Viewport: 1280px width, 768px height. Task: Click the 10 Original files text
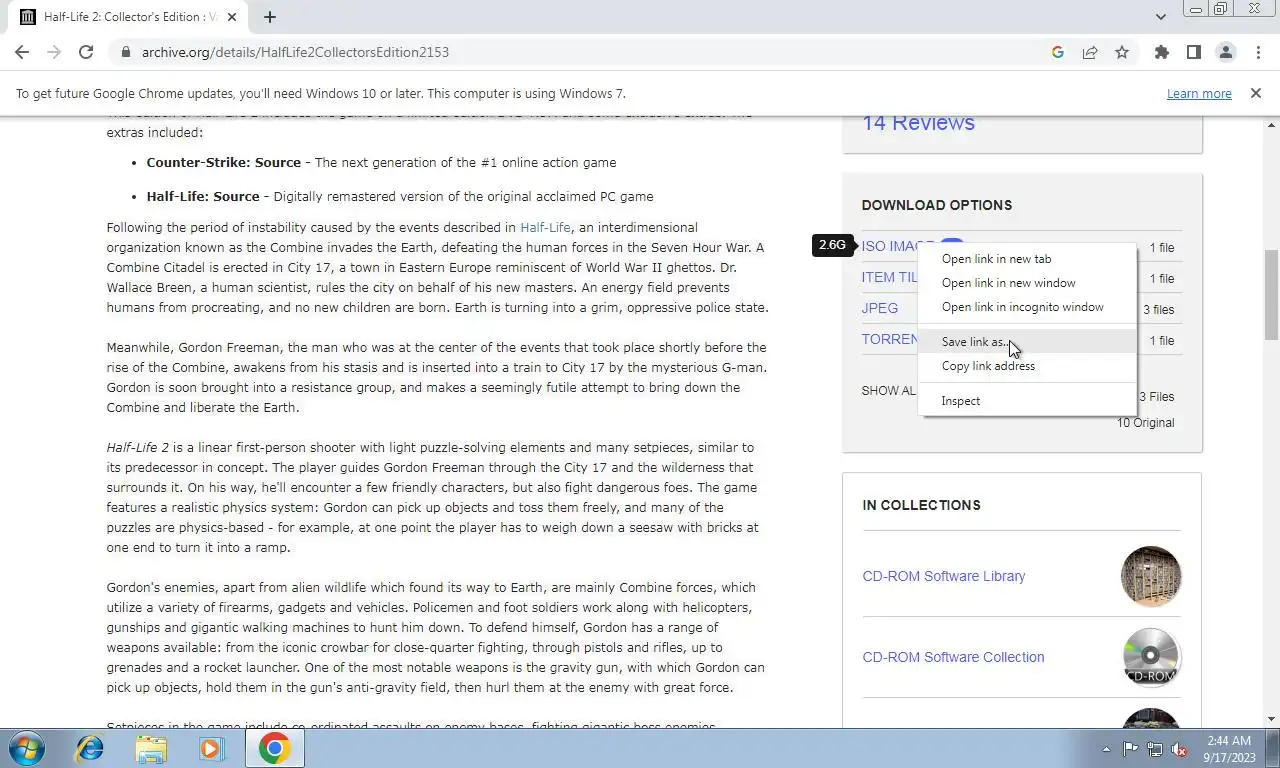pyautogui.click(x=1146, y=423)
